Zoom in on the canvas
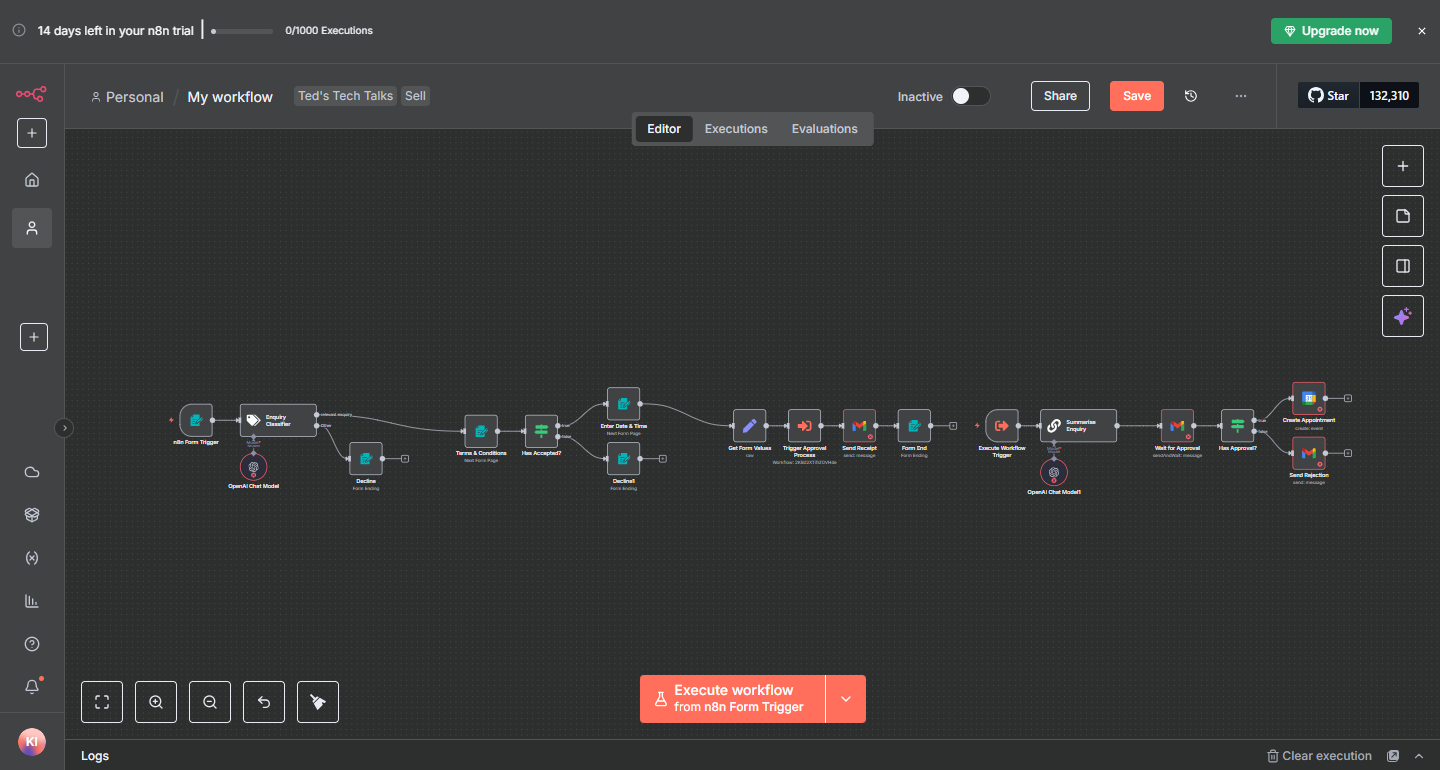 156,702
